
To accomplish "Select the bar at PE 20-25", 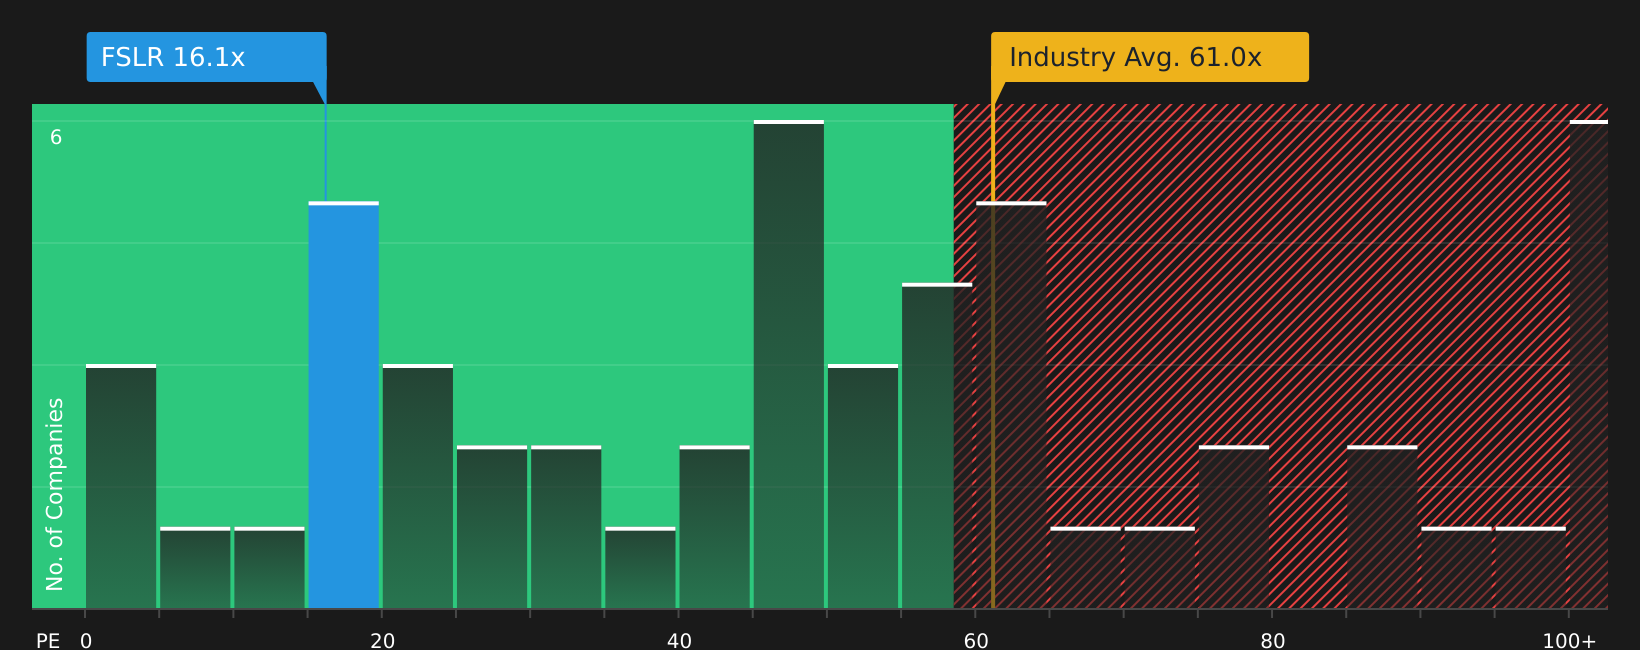I will pos(418,486).
